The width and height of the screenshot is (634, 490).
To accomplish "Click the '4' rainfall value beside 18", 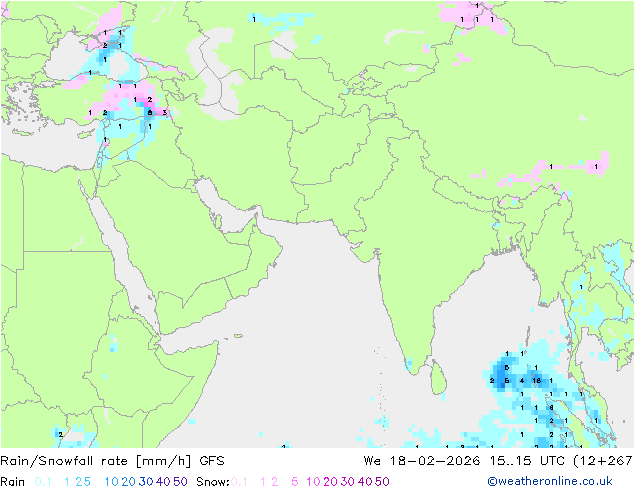I will point(522,380).
